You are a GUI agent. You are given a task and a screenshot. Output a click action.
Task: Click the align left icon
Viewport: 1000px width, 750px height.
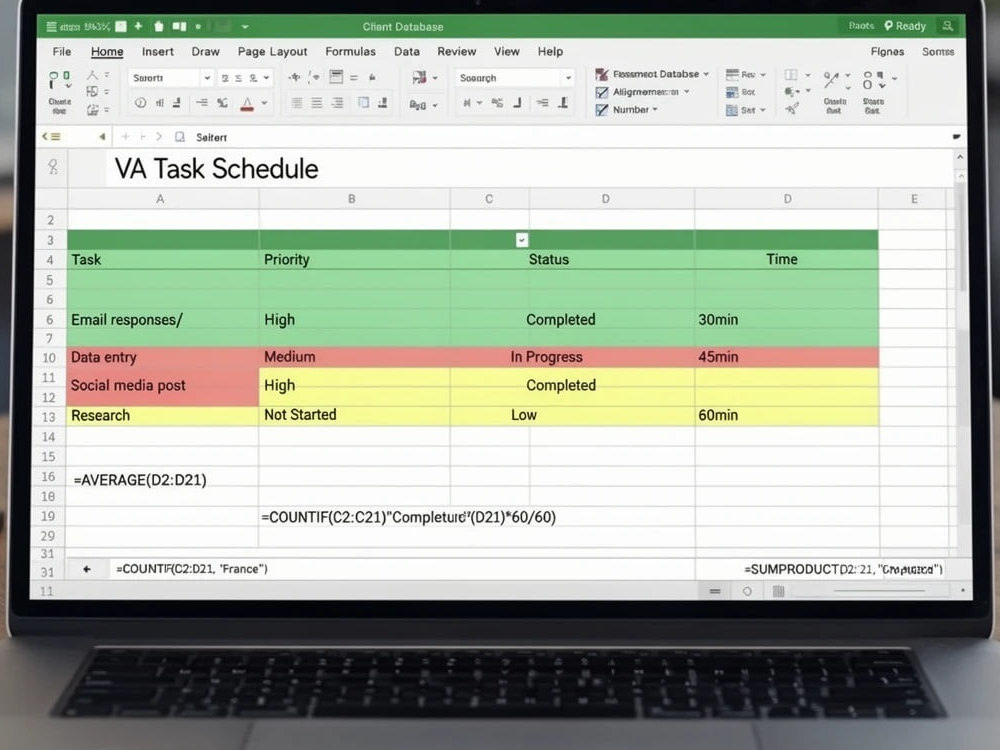tap(297, 103)
